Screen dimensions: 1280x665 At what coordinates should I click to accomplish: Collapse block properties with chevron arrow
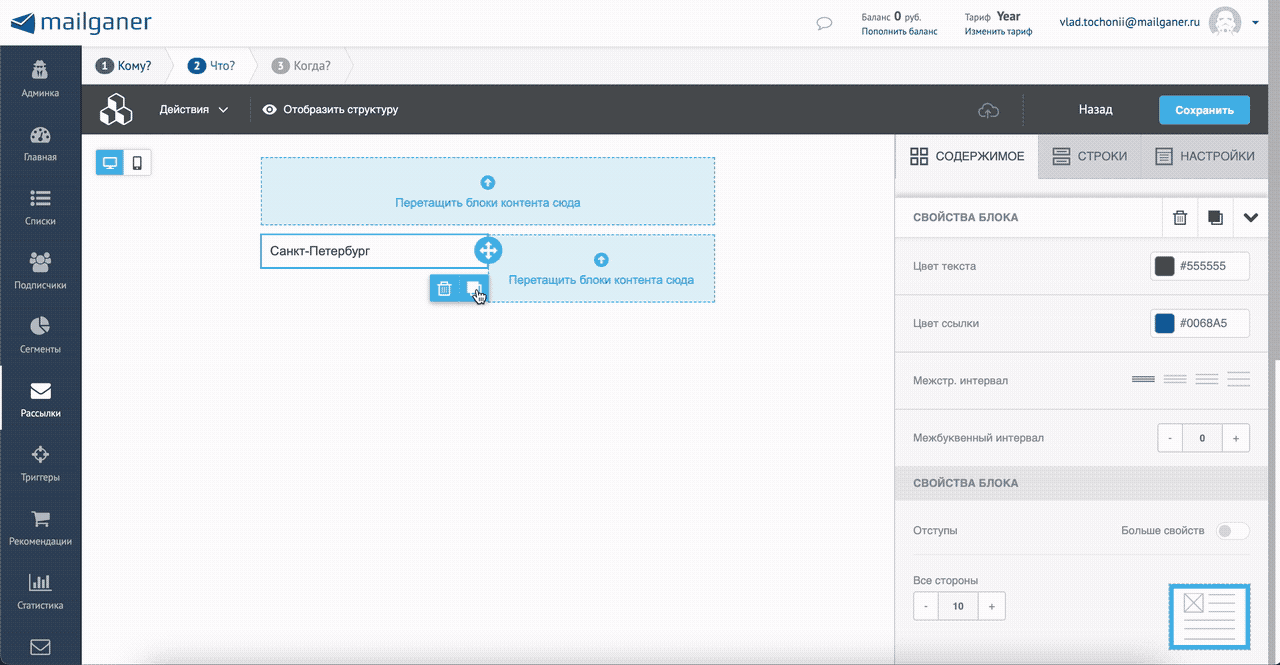click(x=1250, y=217)
